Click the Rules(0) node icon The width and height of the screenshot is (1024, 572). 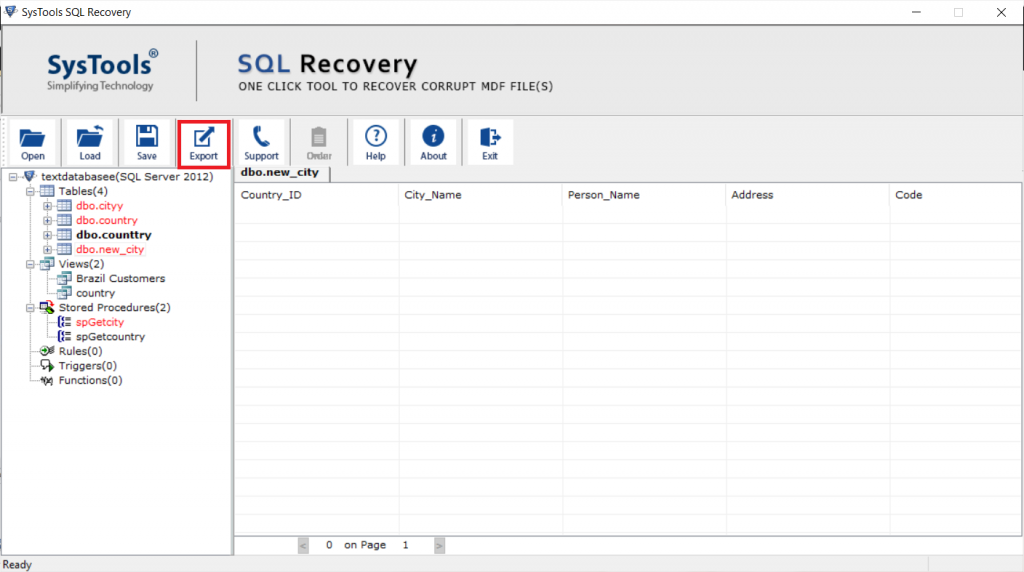pyautogui.click(x=47, y=351)
